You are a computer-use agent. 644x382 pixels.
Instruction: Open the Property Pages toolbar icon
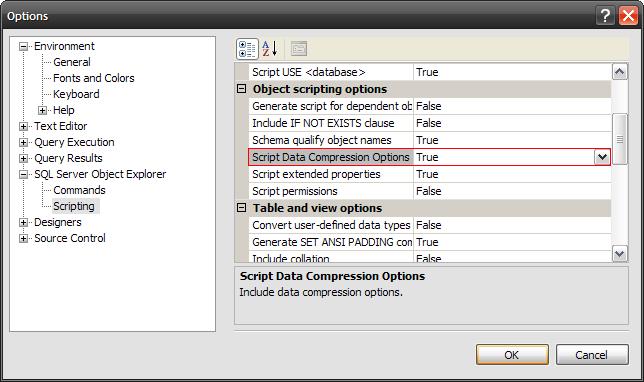(x=299, y=49)
